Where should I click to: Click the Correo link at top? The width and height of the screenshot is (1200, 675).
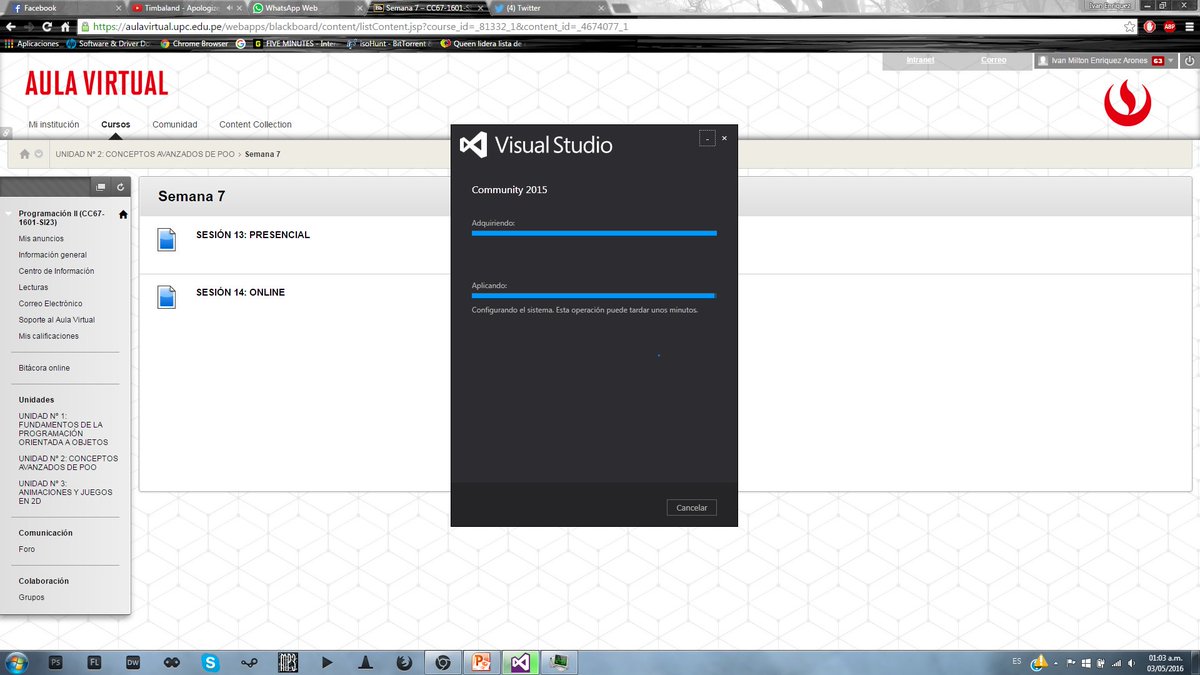pyautogui.click(x=993, y=61)
